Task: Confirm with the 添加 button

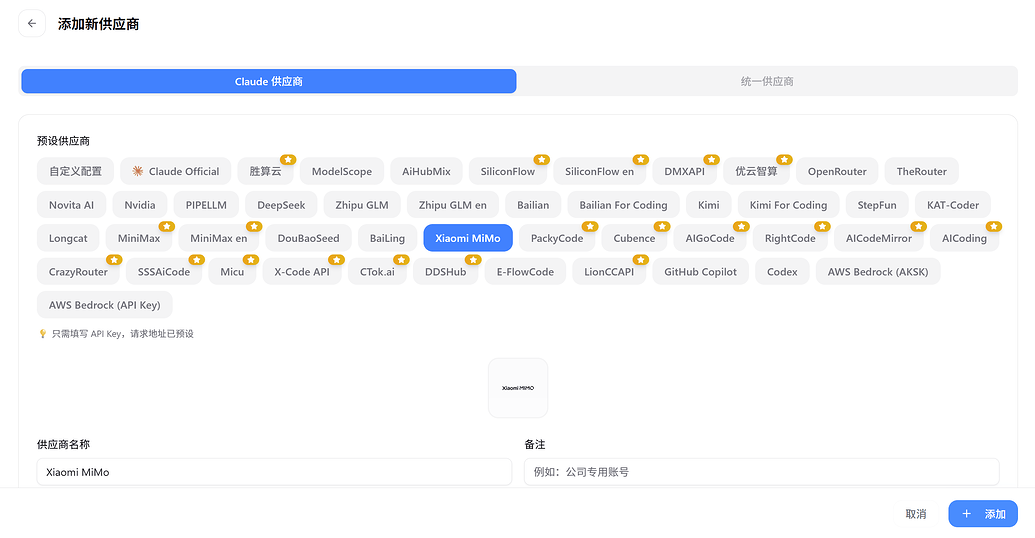Action: pos(983,514)
